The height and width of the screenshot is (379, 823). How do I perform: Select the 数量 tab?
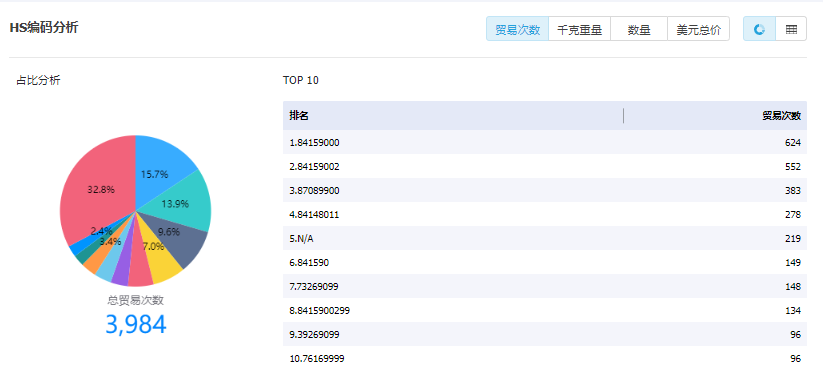639,29
